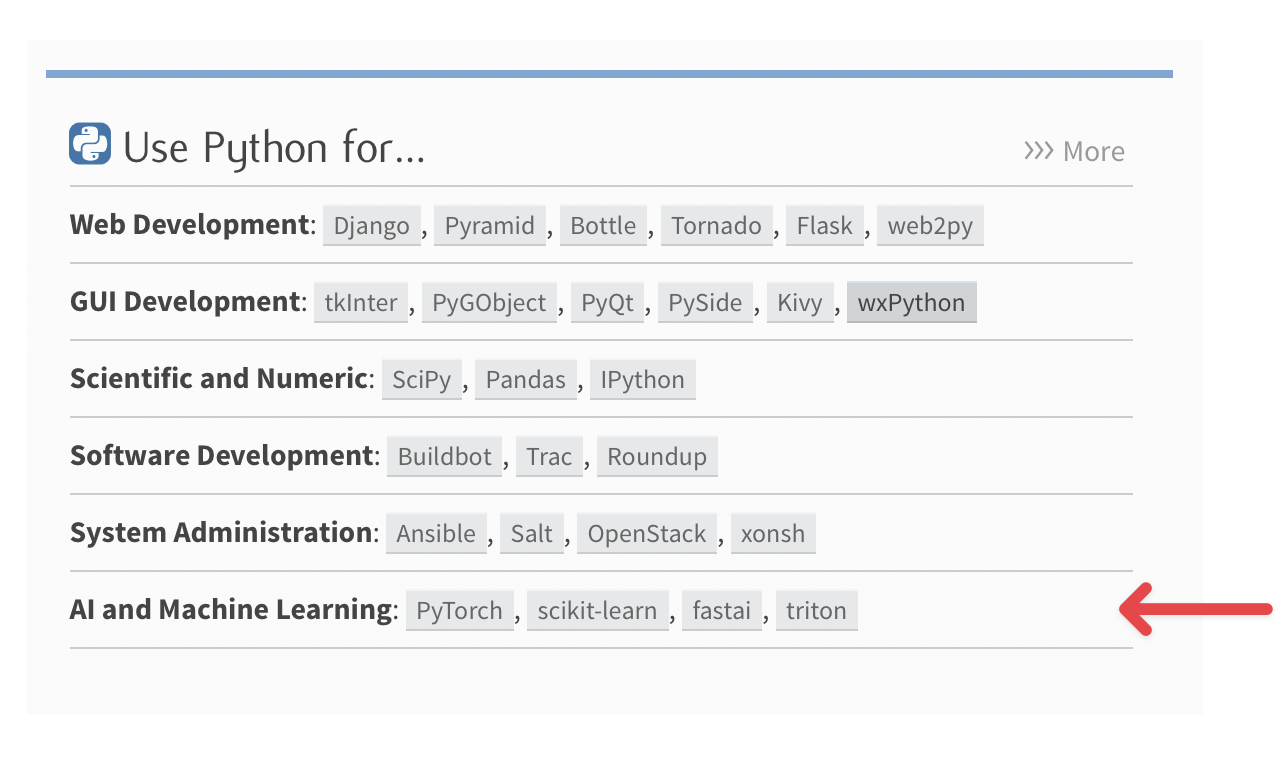Viewport: 1286px width, 758px height.
Task: Select the Ansible link
Action: (x=436, y=533)
